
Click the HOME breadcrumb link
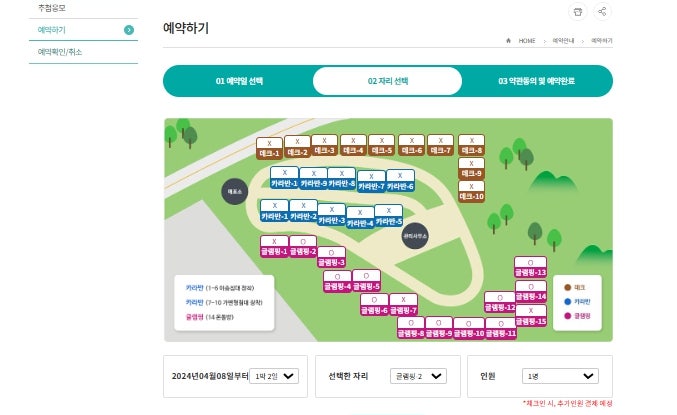pyautogui.click(x=527, y=41)
